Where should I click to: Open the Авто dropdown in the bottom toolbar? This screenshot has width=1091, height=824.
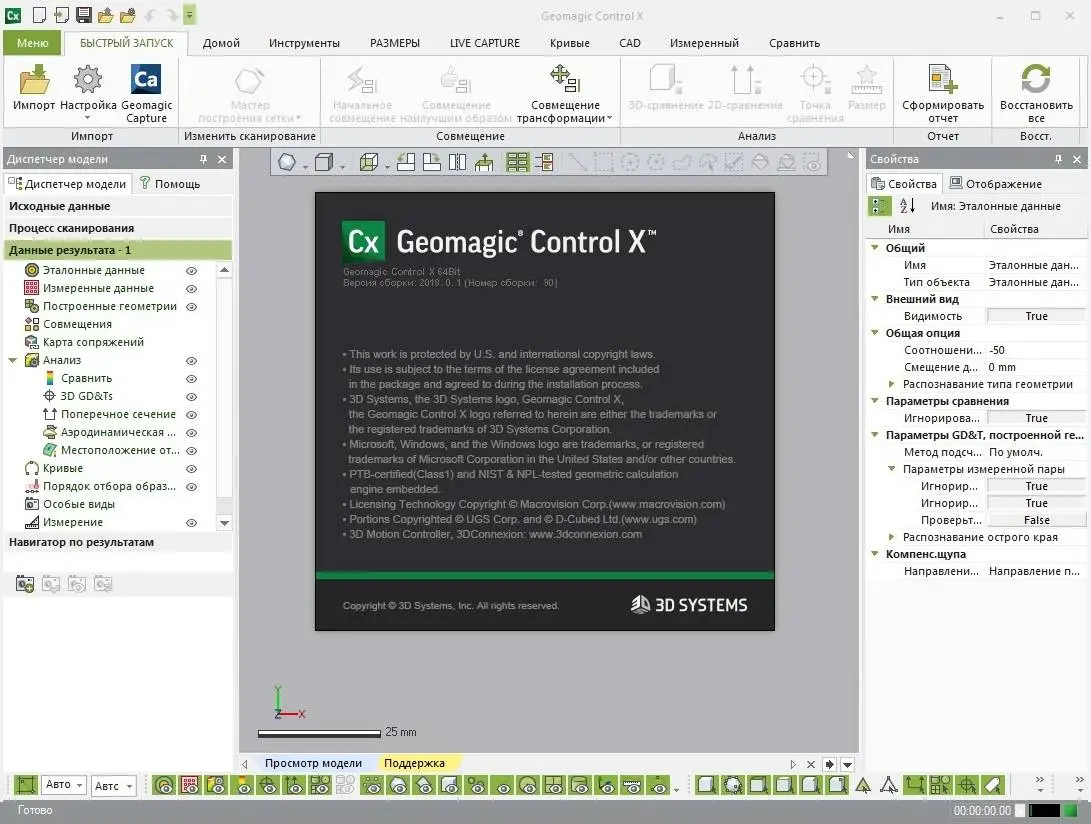click(x=63, y=785)
